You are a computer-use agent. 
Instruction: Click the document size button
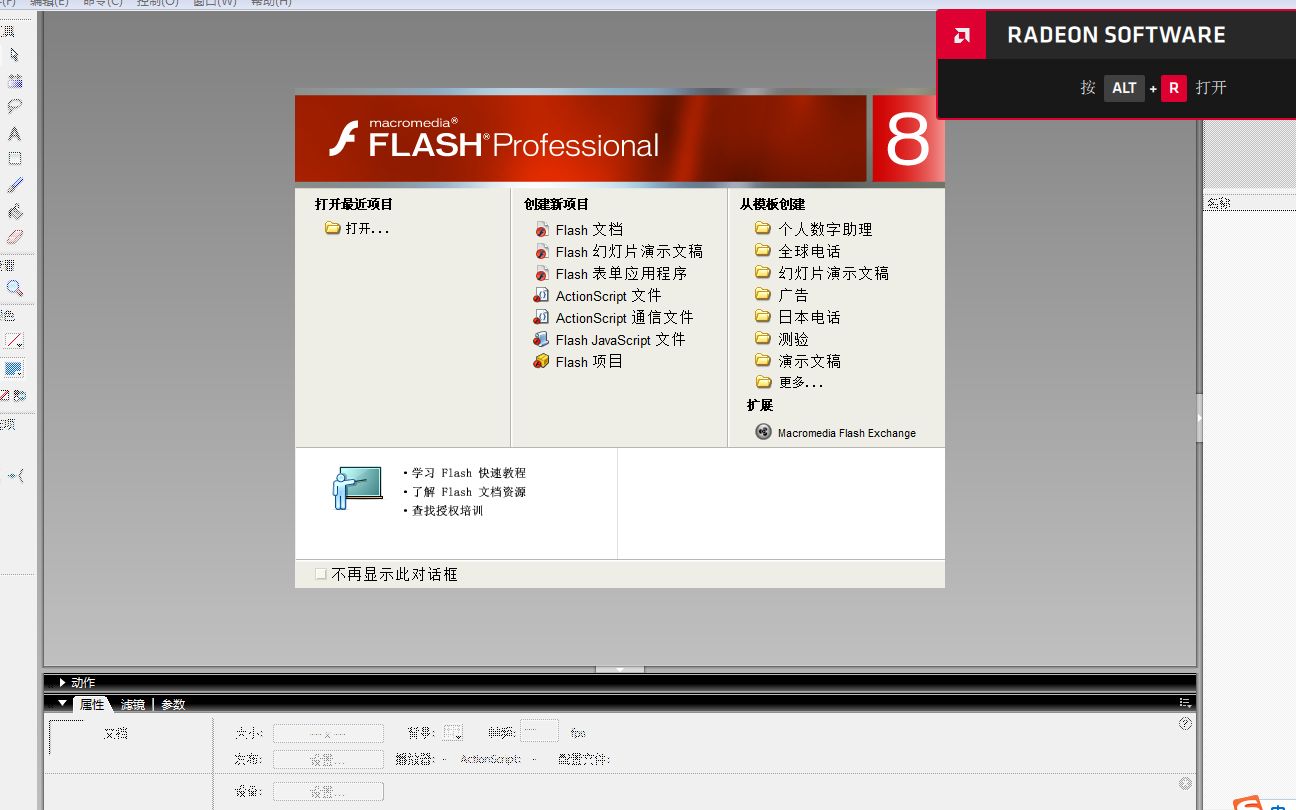328,734
